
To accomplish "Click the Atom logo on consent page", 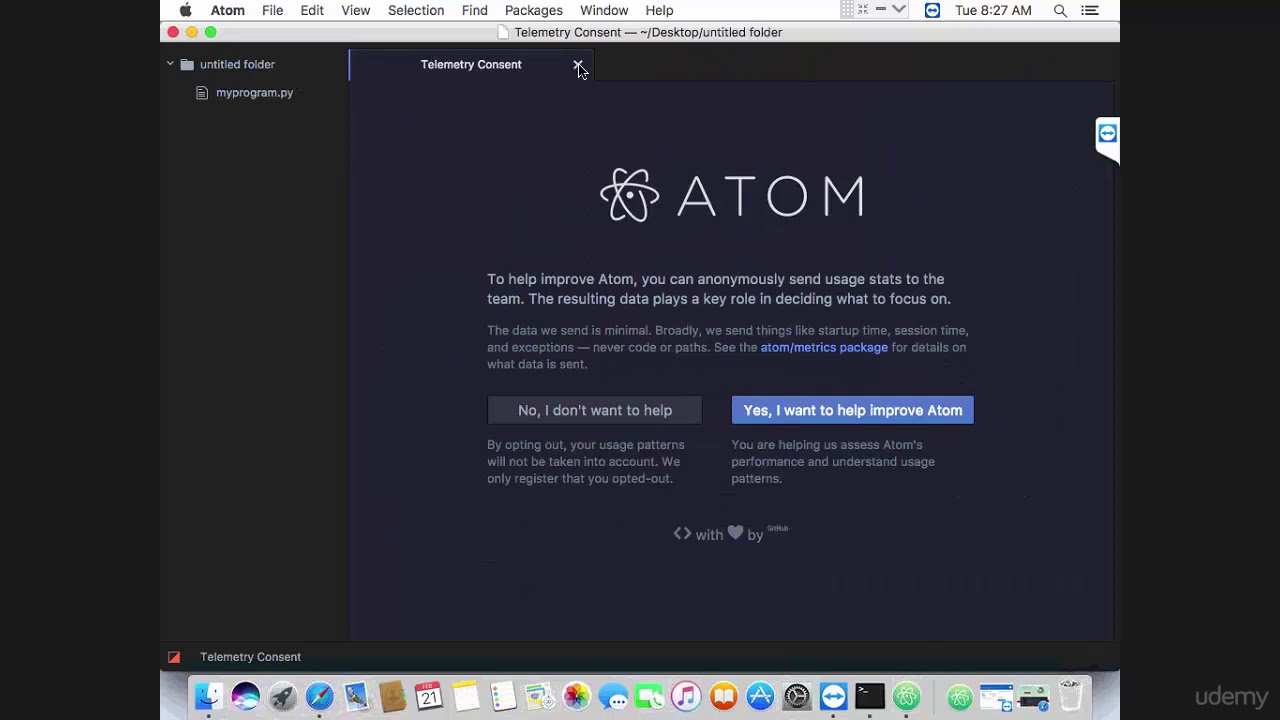I will (731, 195).
